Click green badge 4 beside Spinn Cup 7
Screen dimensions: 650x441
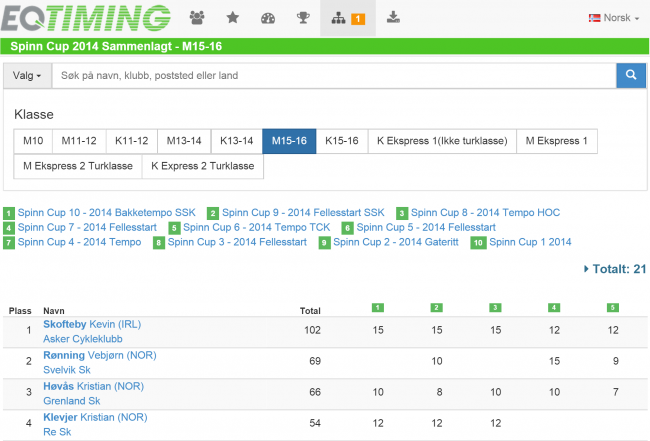click(x=9, y=228)
